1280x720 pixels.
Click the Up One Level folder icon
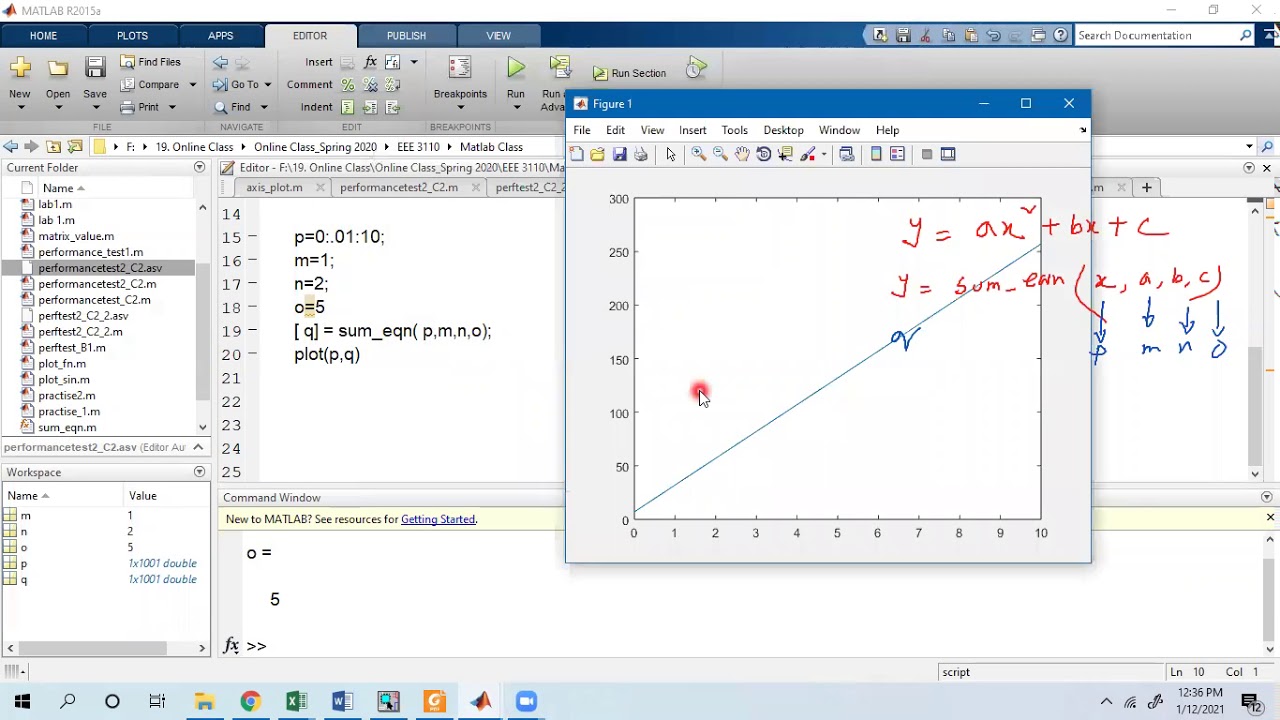(54, 146)
